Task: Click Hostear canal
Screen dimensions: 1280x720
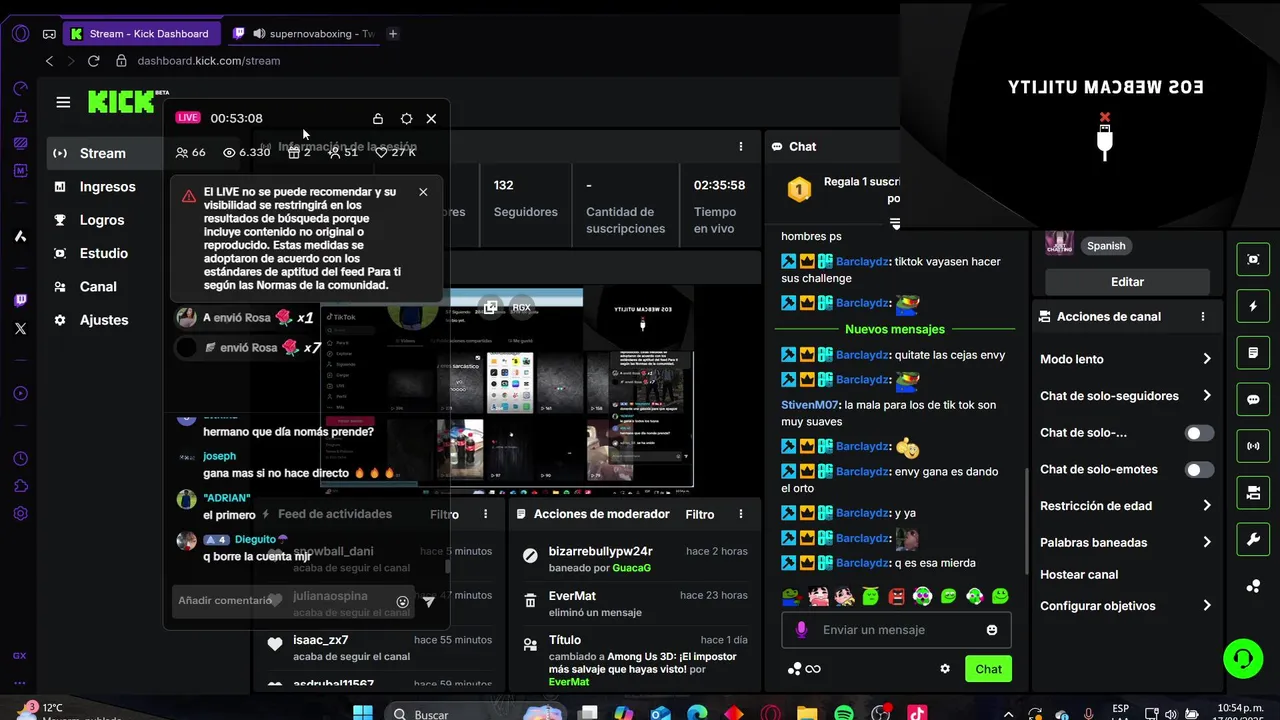Action: click(1079, 574)
